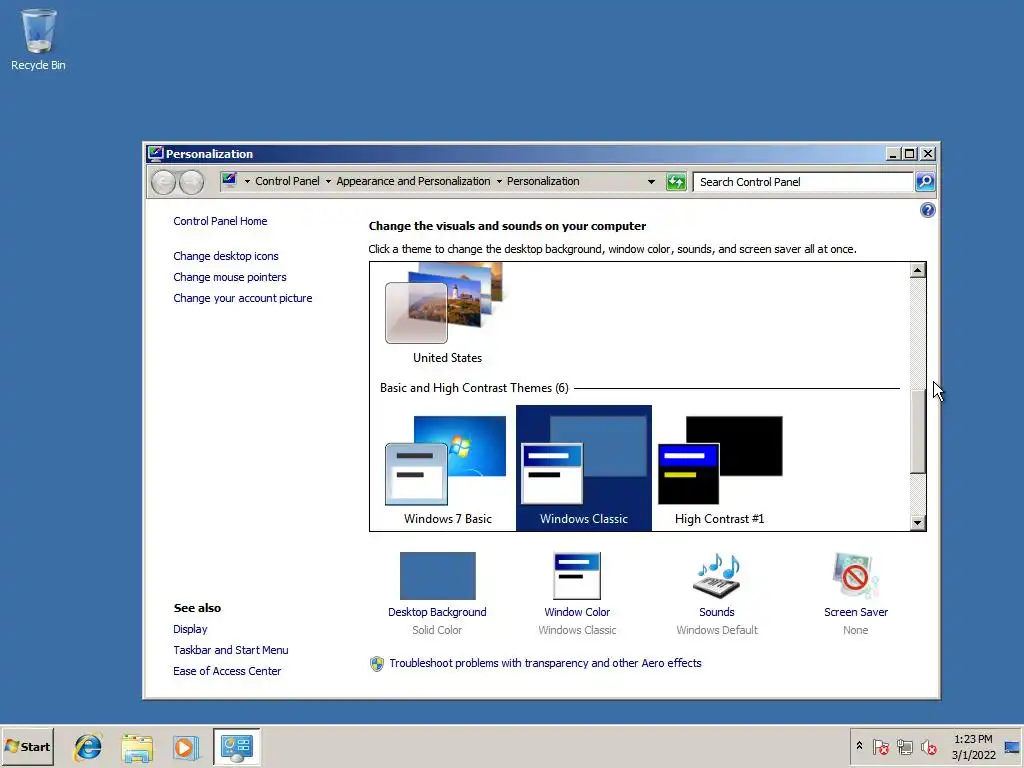The image size is (1024, 768).
Task: Click the Screen Saver text link
Action: (856, 612)
